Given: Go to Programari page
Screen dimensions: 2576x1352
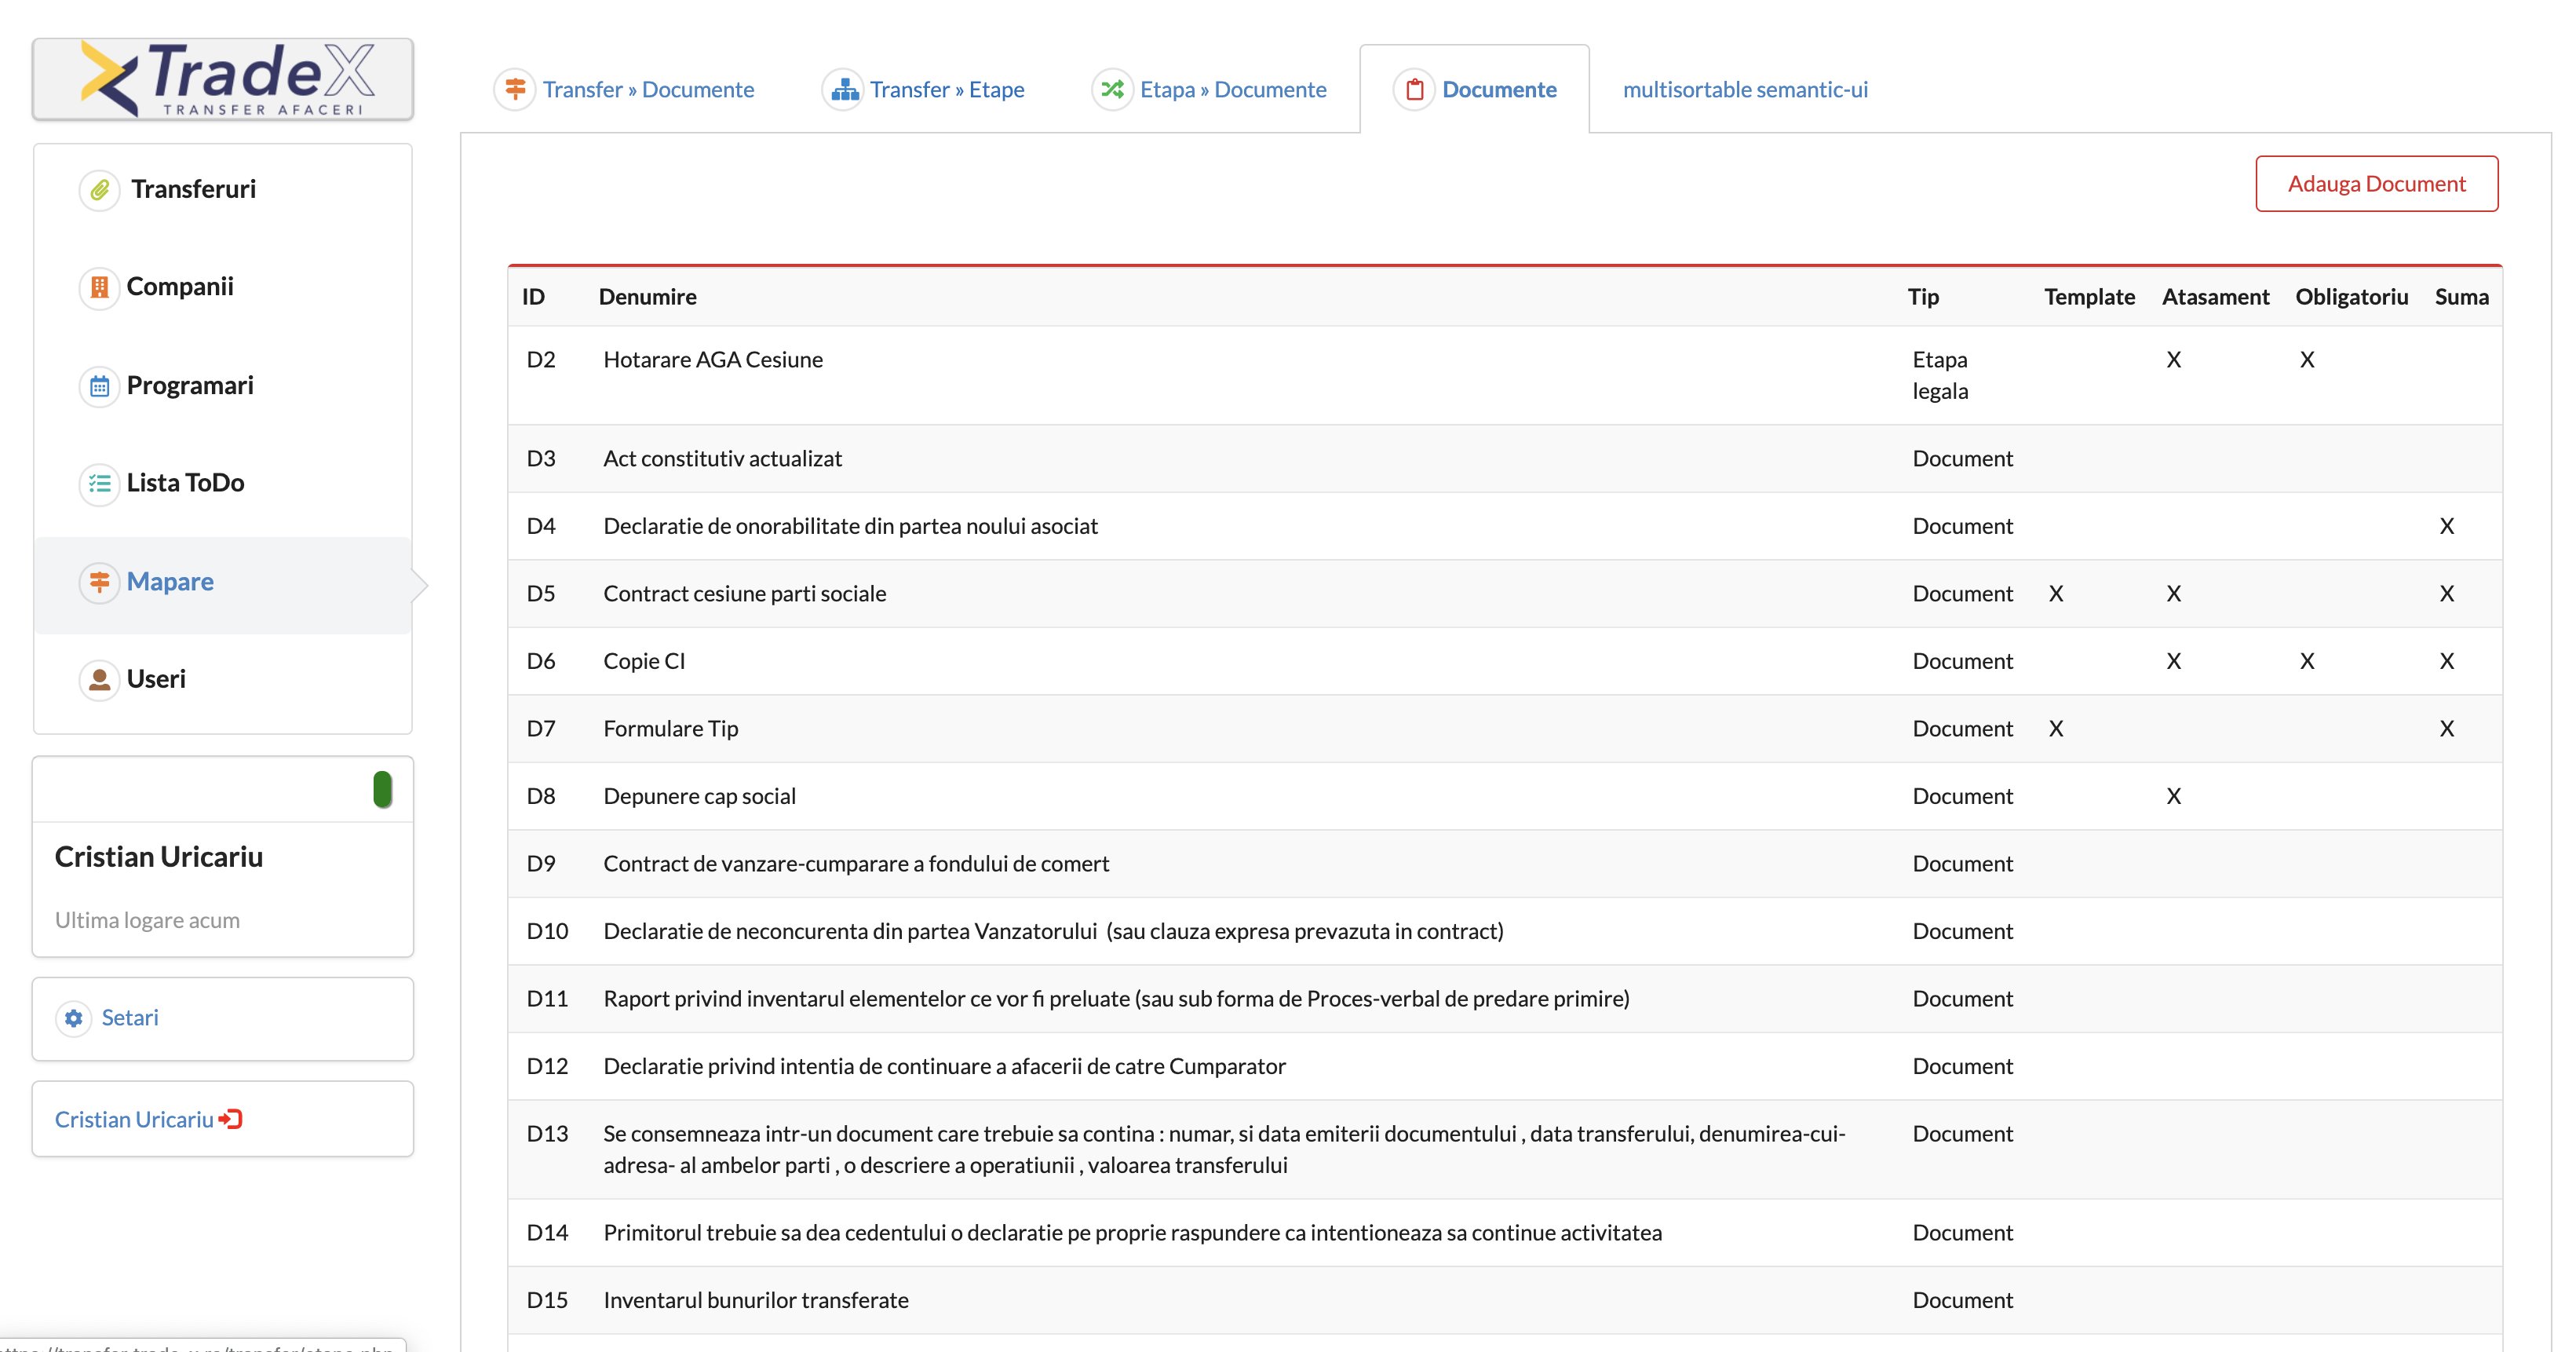Looking at the screenshot, I should (223, 386).
